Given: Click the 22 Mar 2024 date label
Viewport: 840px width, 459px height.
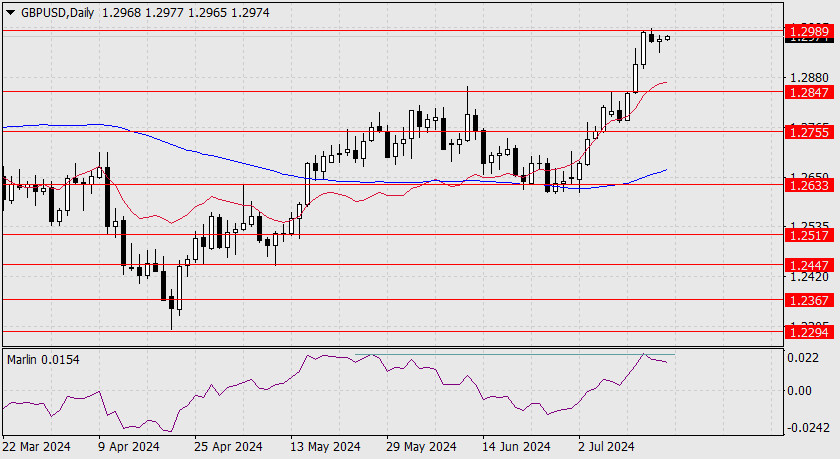Looking at the screenshot, I should pyautogui.click(x=36, y=446).
